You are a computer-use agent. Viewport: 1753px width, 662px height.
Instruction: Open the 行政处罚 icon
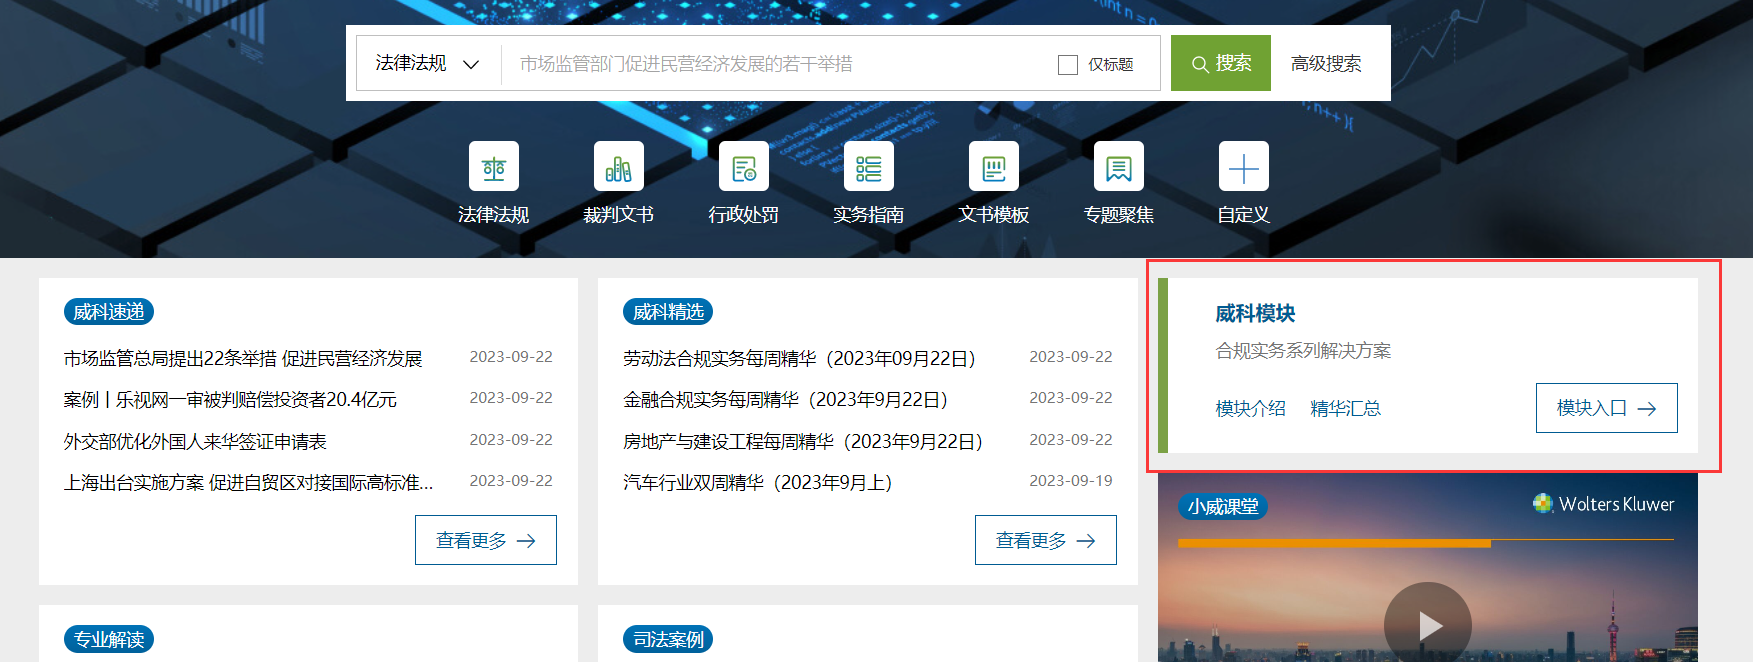(x=743, y=166)
